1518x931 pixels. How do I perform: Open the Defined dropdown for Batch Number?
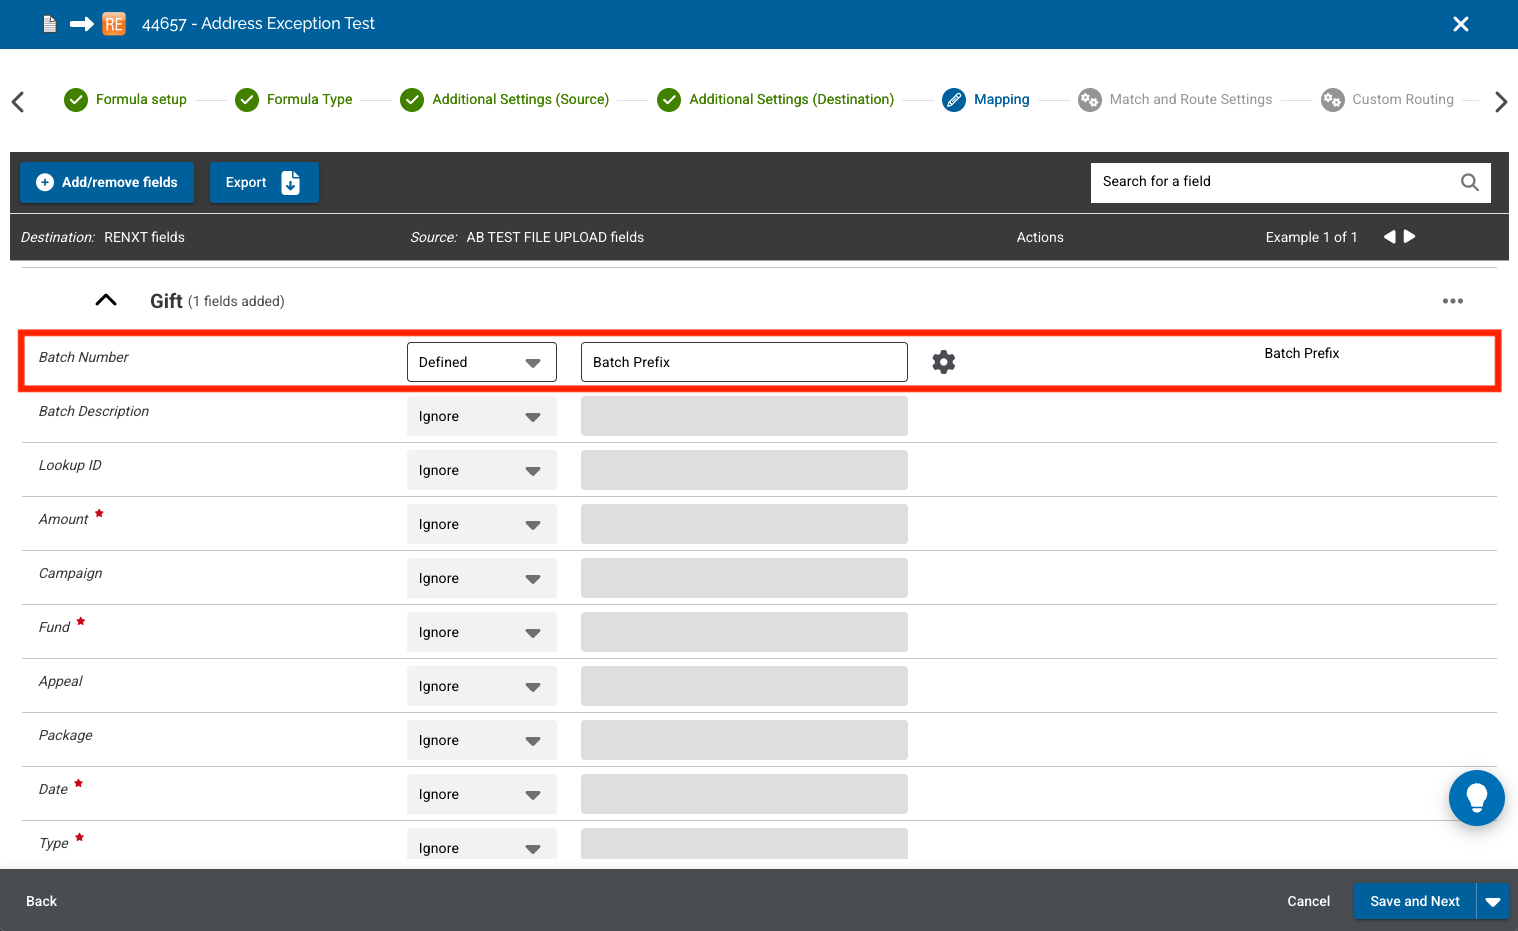481,361
